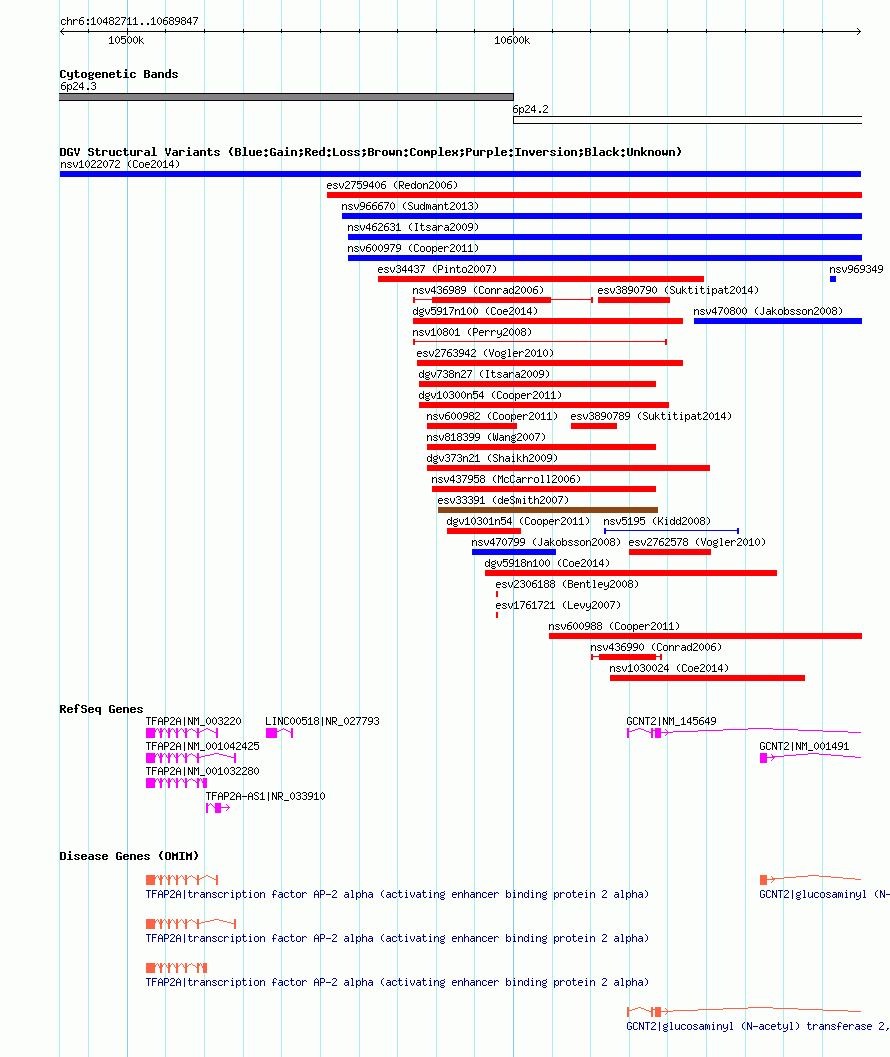Click the LINC00518 magenta gene glyph

[x=279, y=733]
